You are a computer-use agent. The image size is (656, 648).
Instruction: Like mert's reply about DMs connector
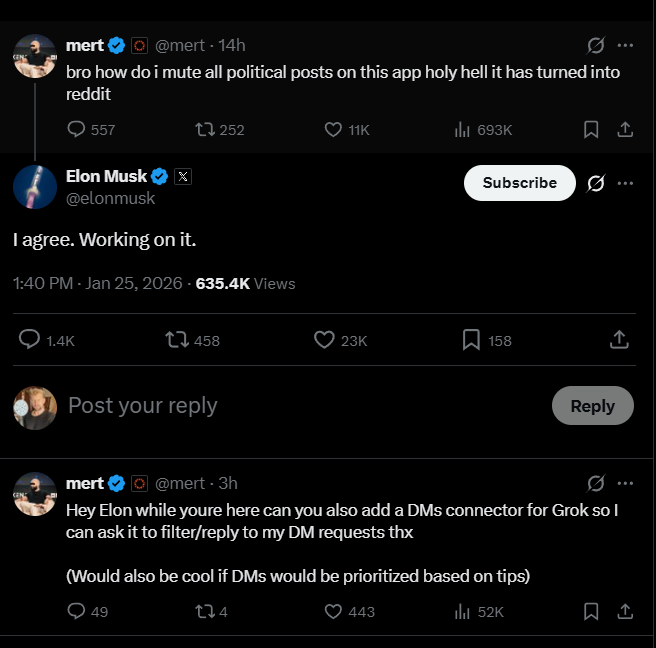tap(334, 611)
